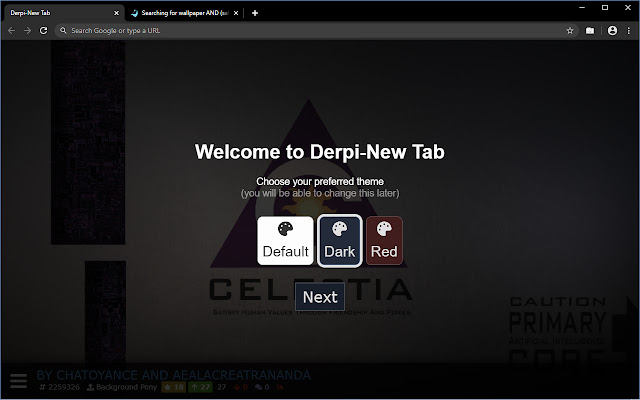Click the downvote arrow count
This screenshot has height=400, width=640.
click(x=241, y=387)
